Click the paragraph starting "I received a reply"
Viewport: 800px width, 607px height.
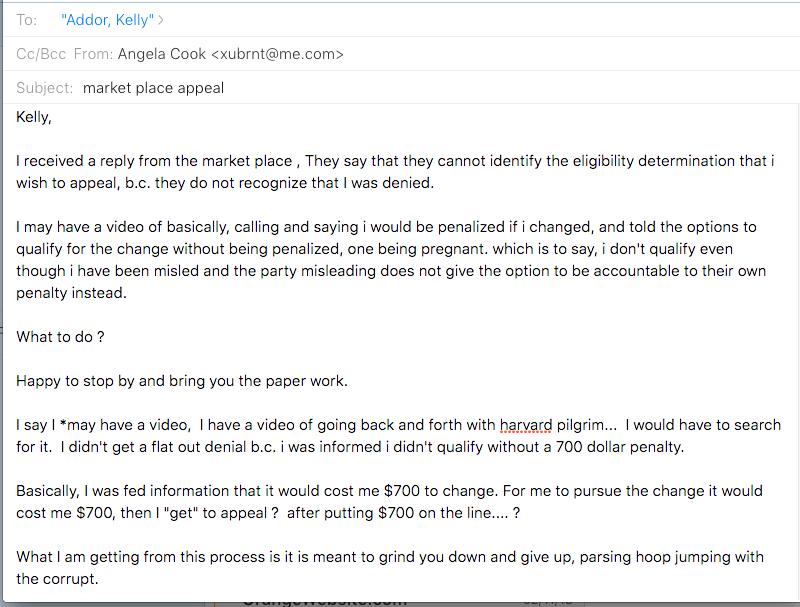[395, 172]
